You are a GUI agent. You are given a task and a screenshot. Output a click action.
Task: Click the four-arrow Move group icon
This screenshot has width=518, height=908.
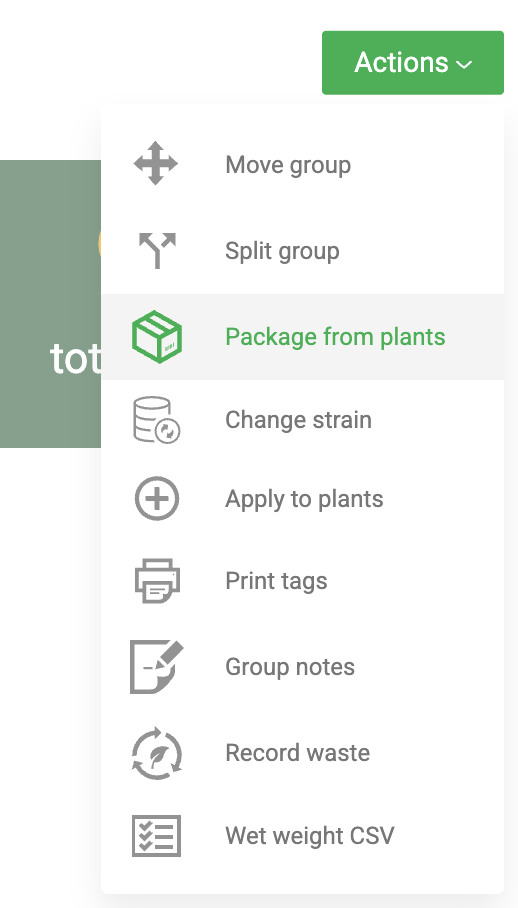coord(156,163)
